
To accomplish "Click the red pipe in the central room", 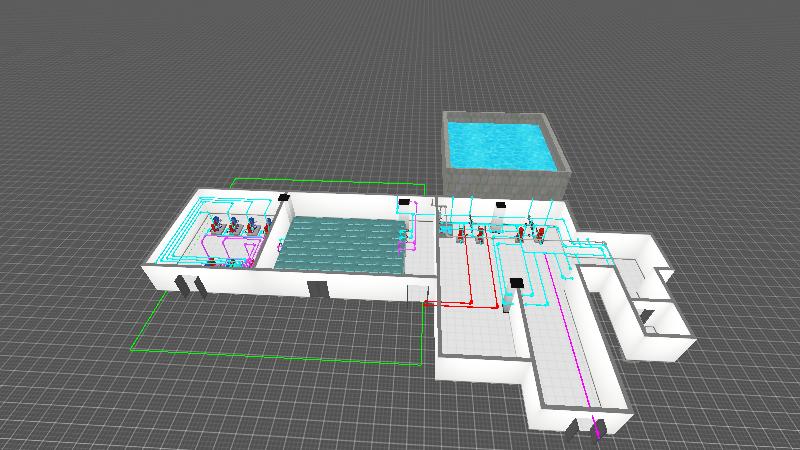I will (x=470, y=301).
